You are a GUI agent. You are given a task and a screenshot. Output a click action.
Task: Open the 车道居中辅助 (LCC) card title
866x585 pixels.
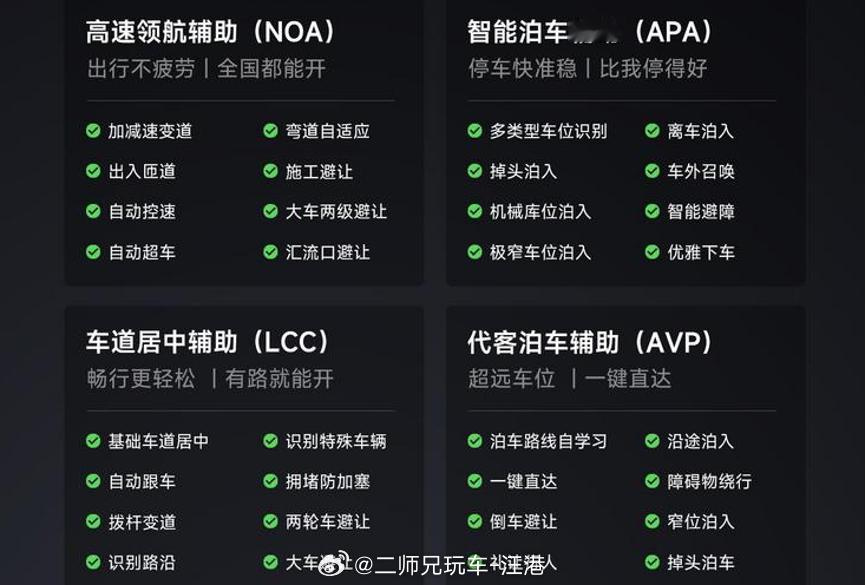pos(208,342)
